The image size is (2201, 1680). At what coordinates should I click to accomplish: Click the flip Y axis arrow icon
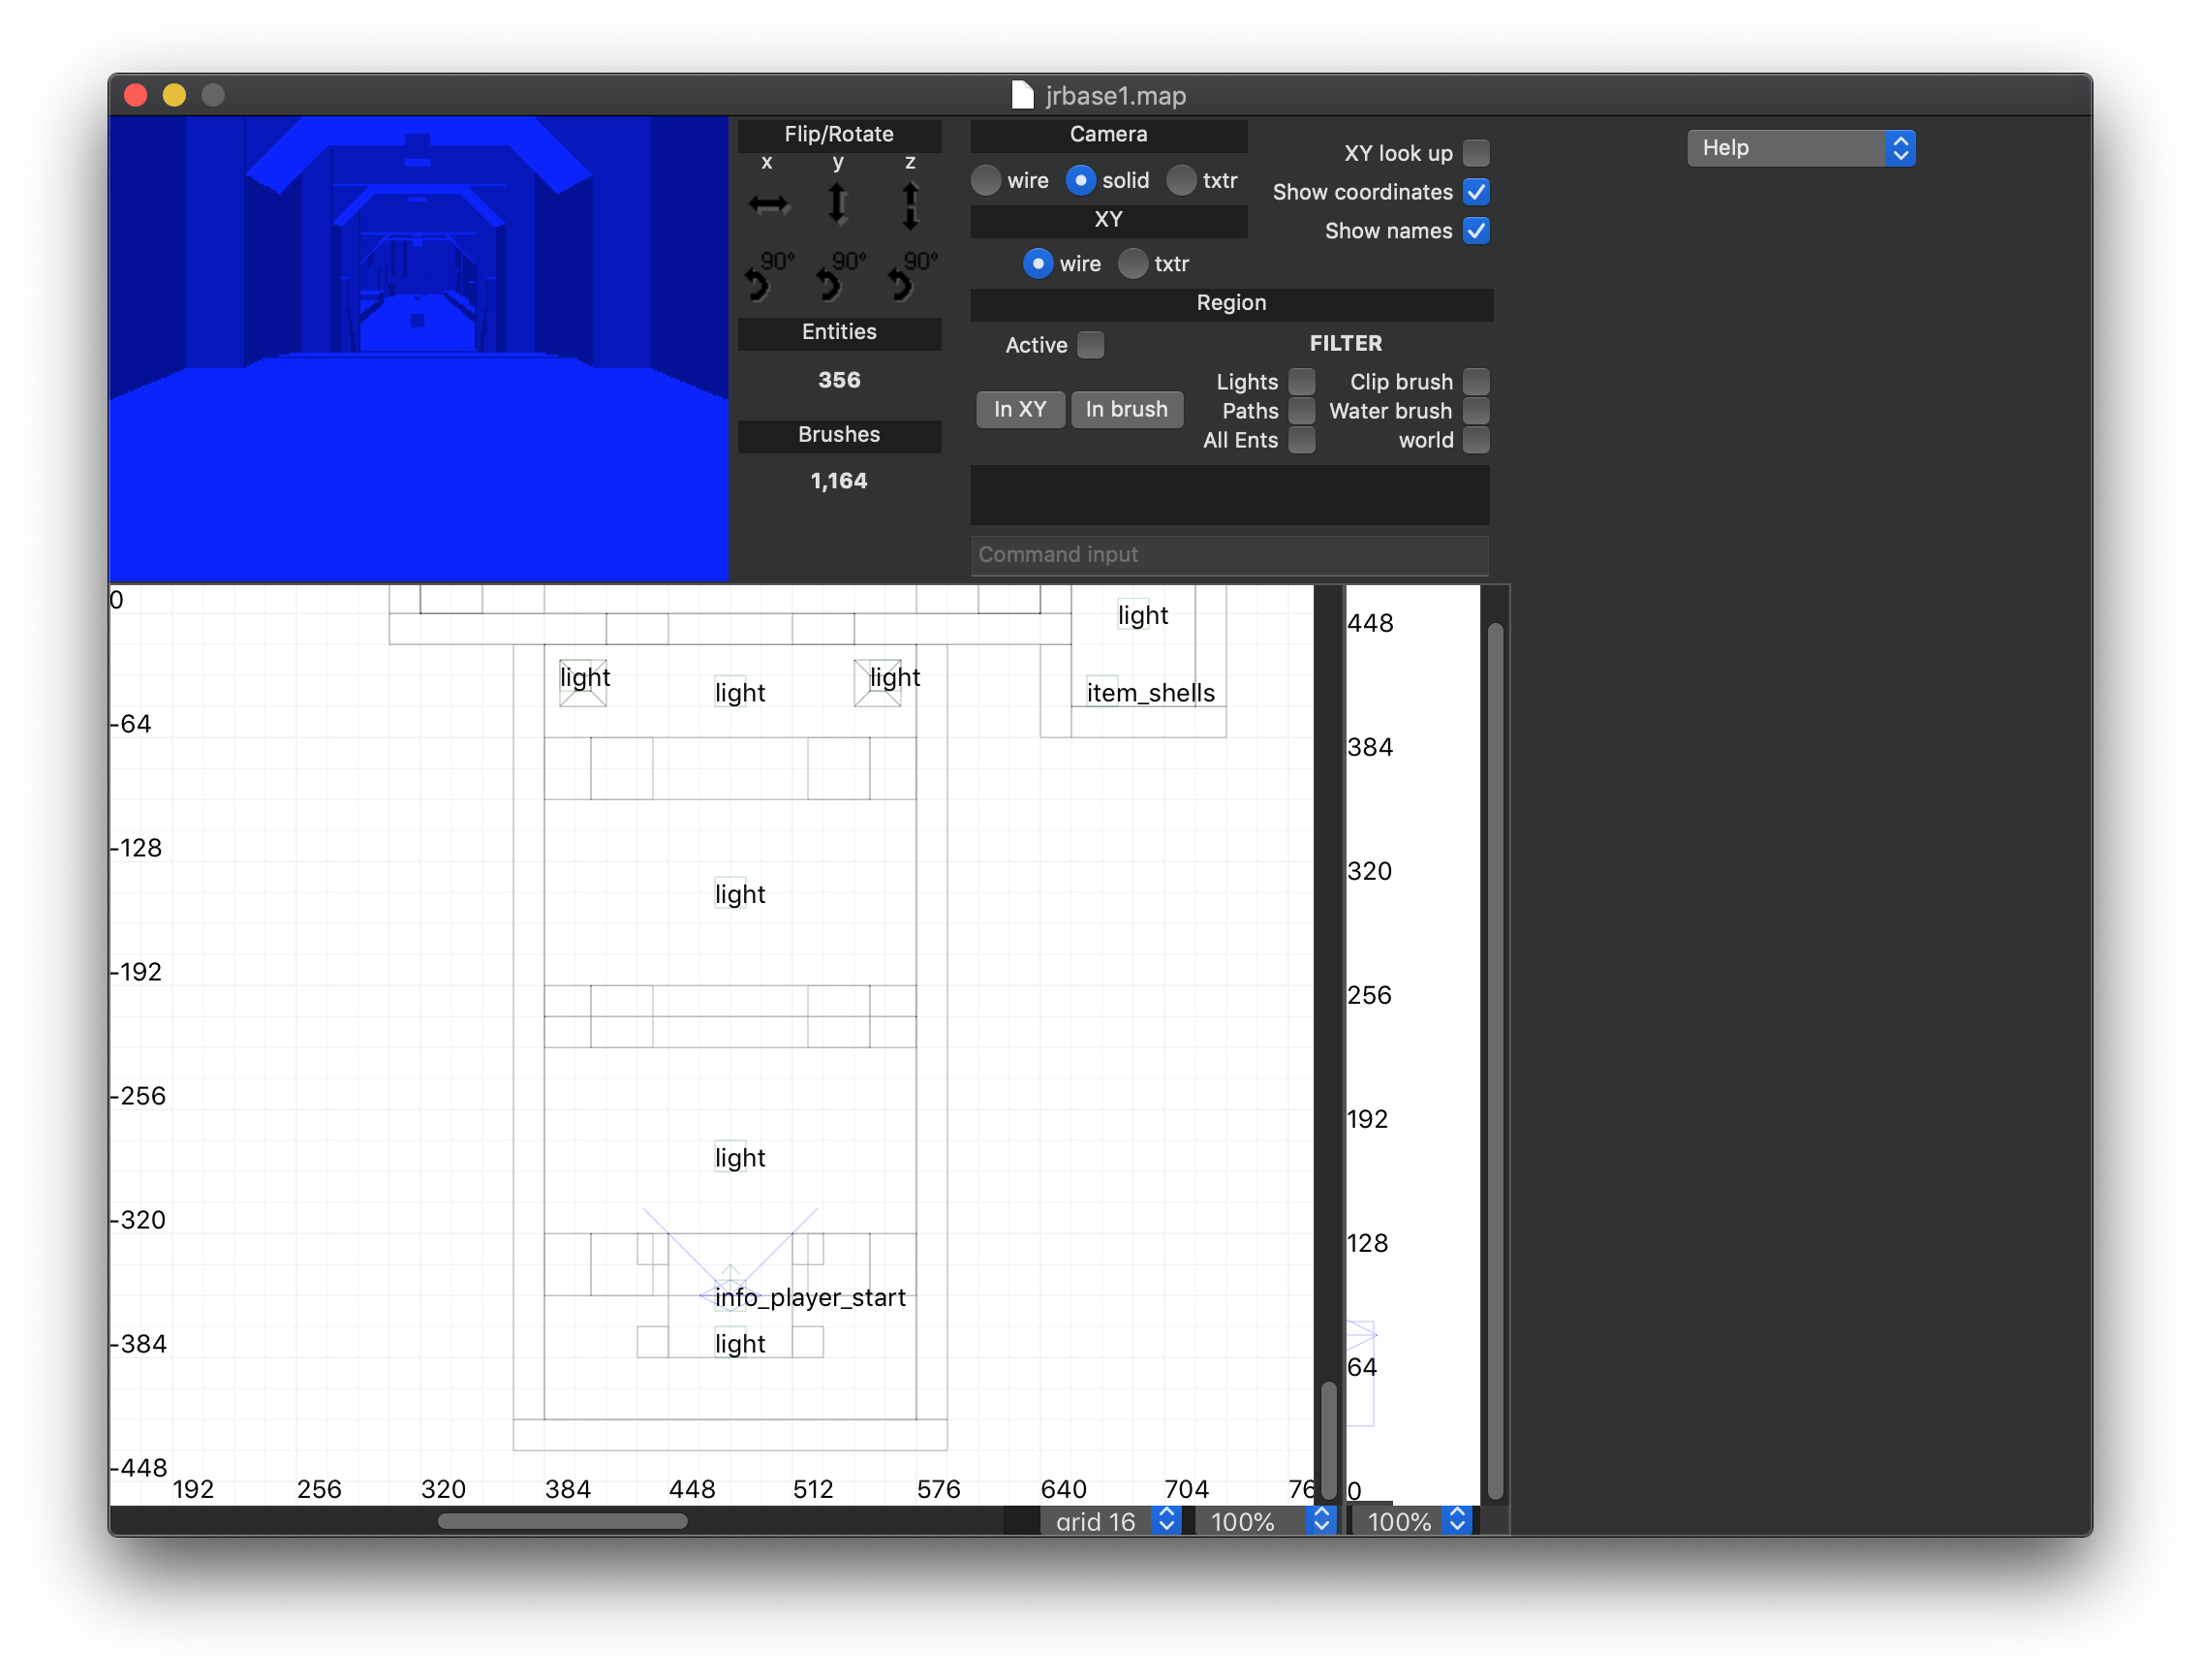tap(838, 204)
